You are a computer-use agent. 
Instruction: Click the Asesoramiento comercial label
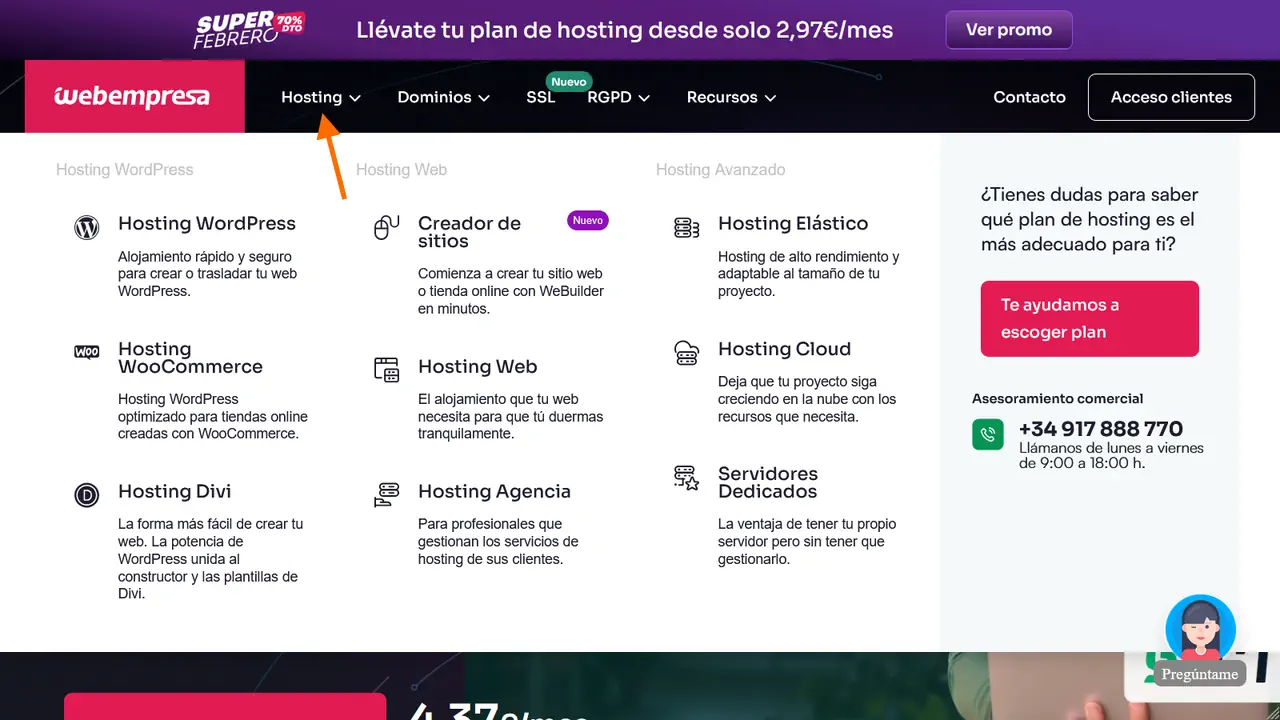[1058, 398]
